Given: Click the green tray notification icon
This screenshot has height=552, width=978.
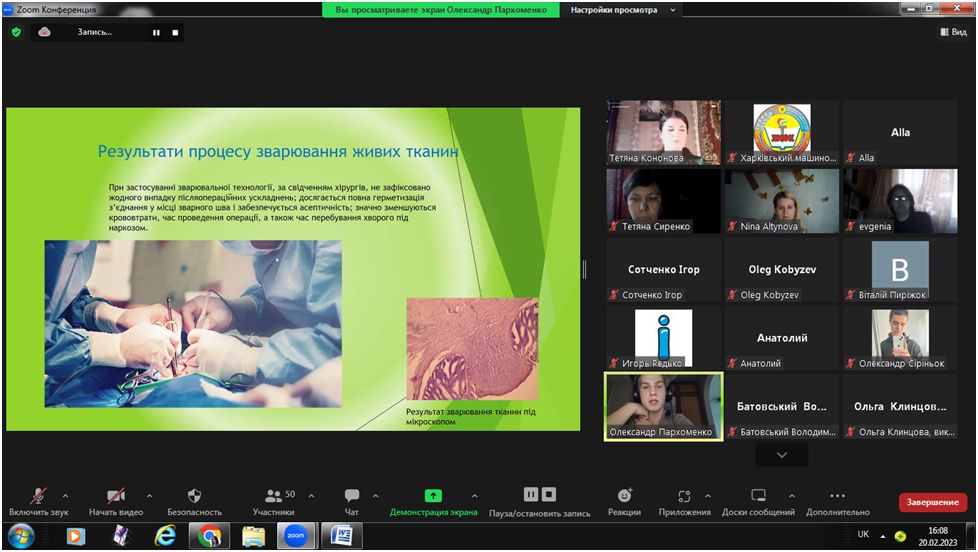Looking at the screenshot, I should (x=900, y=536).
